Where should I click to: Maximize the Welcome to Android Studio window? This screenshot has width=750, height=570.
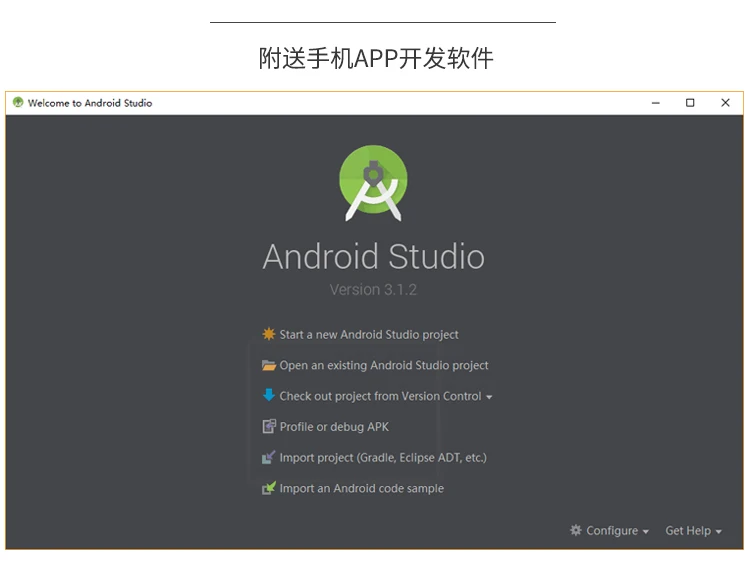click(x=690, y=102)
